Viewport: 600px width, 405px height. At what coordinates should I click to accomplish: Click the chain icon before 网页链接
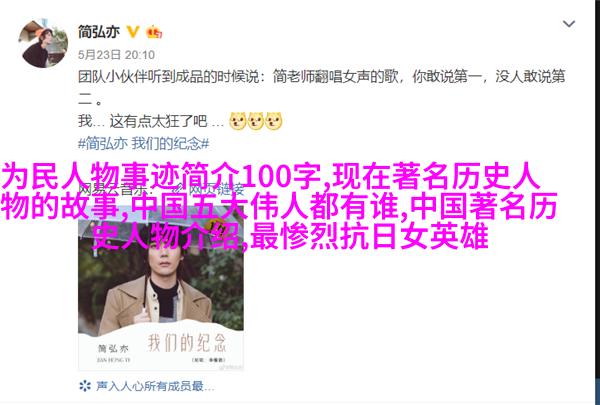[x=178, y=189]
